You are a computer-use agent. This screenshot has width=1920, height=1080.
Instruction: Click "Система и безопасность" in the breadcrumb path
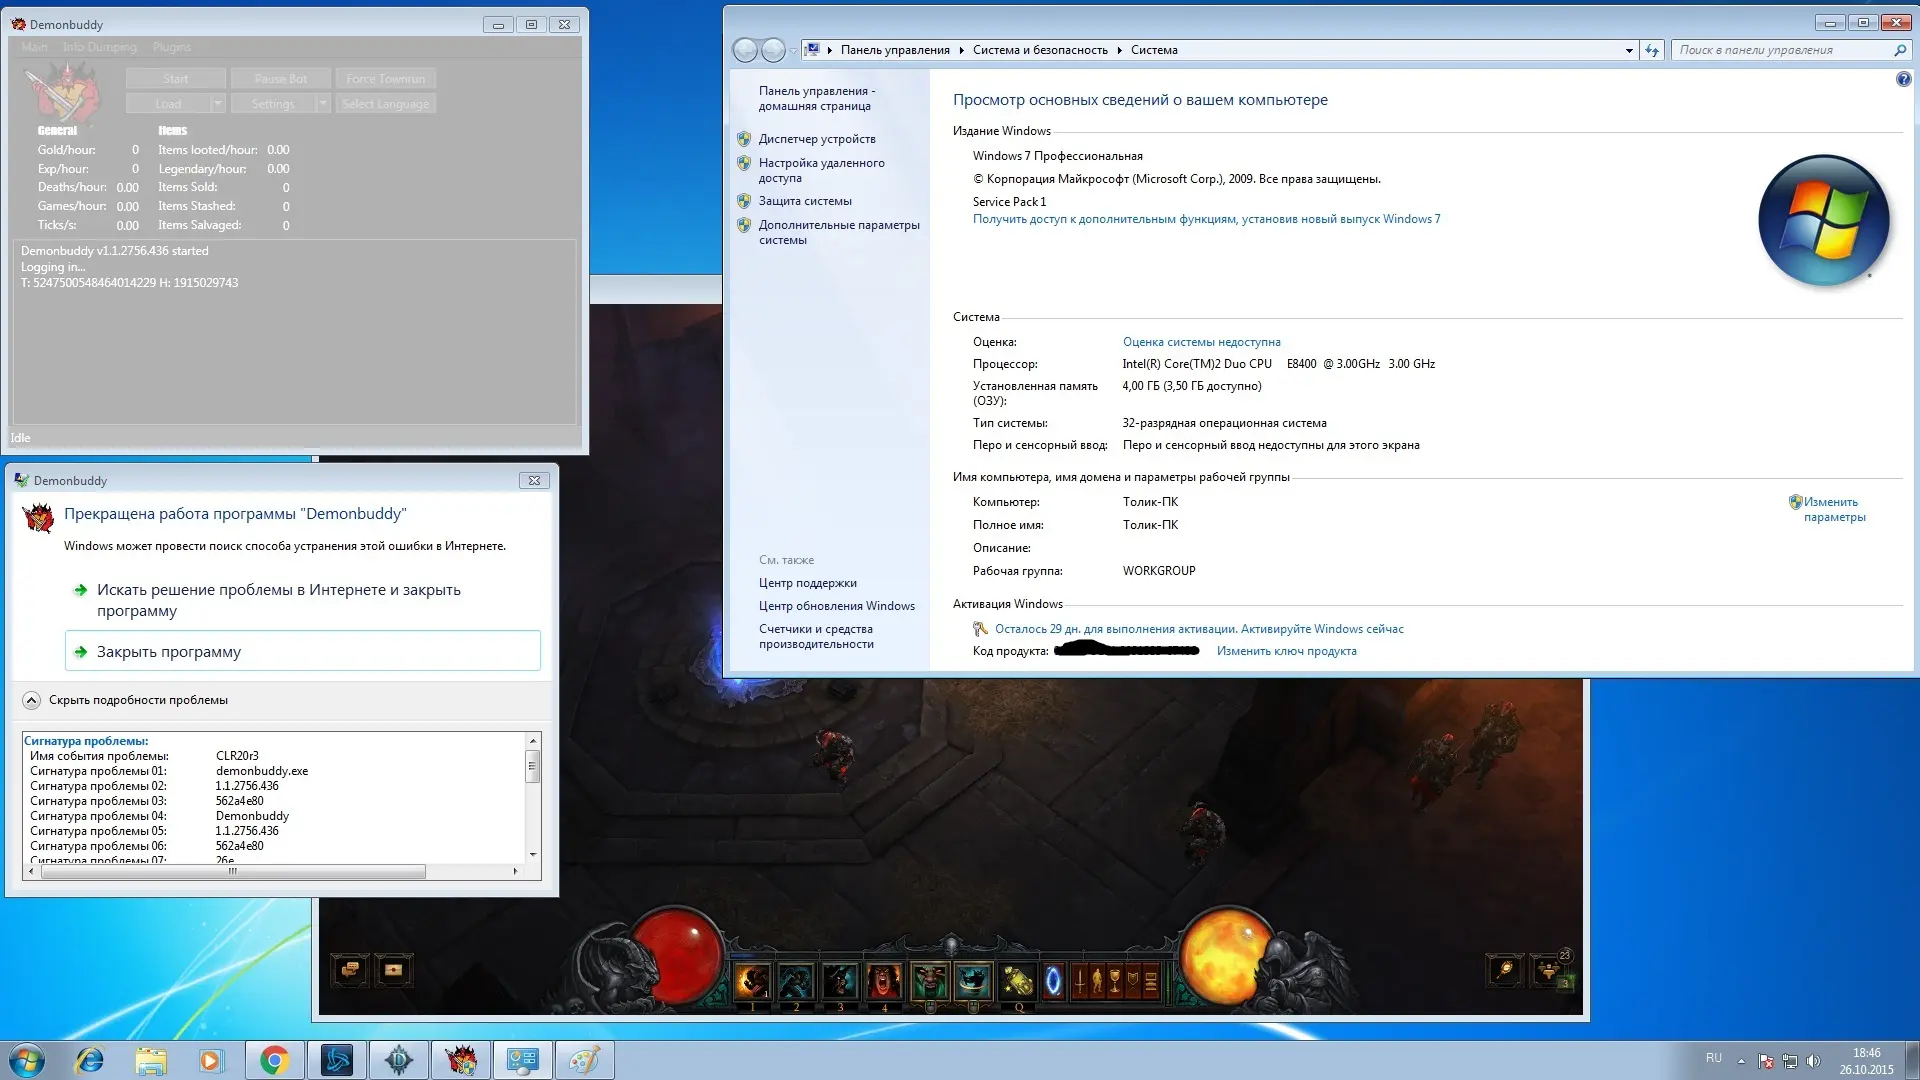(x=1040, y=50)
